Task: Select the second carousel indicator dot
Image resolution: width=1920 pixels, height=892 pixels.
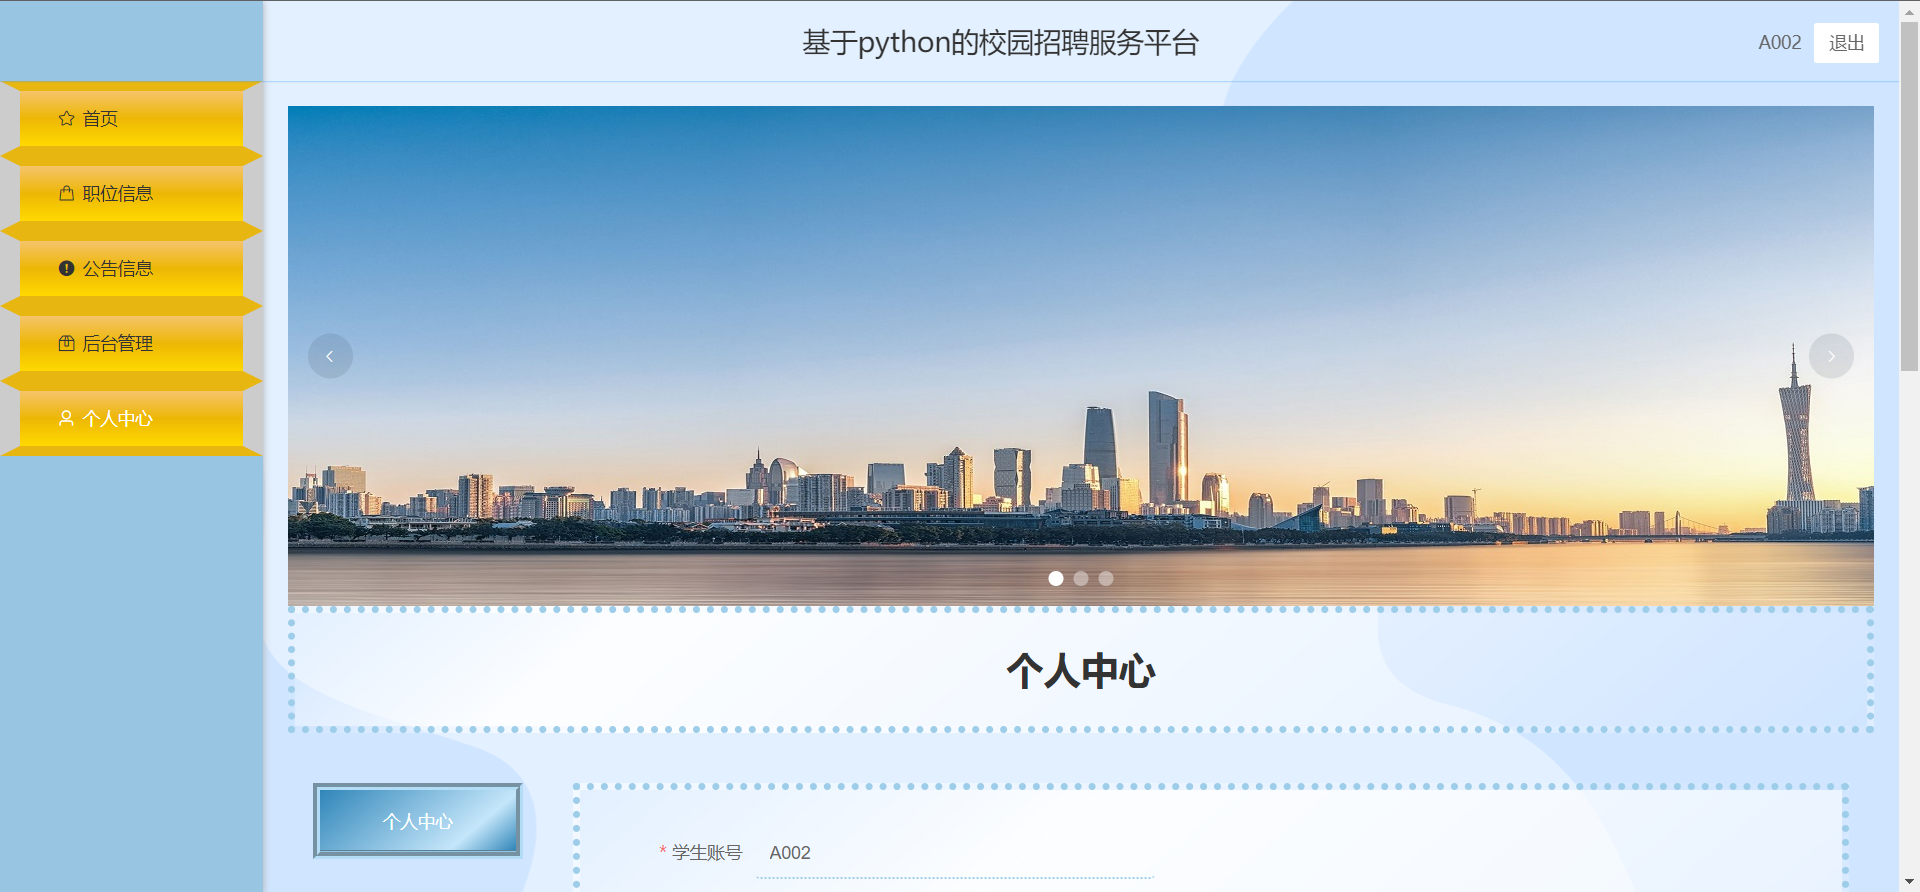Action: tap(1081, 578)
